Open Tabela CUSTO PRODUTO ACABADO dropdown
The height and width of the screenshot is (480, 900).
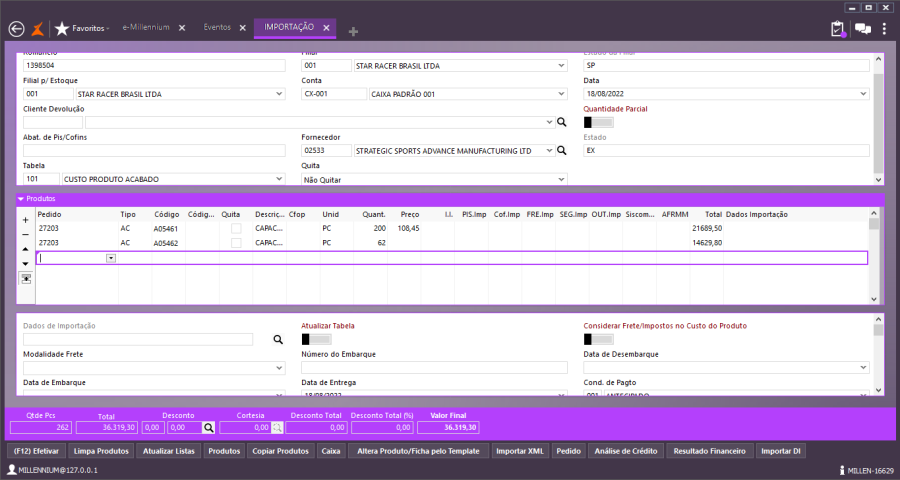[279, 179]
